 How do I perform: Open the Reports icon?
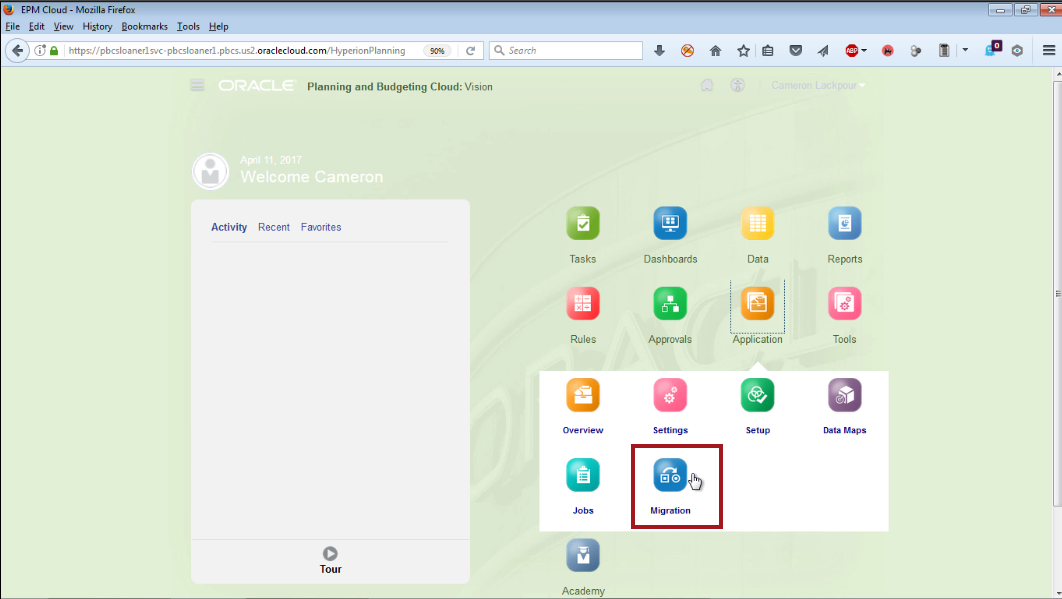click(845, 224)
